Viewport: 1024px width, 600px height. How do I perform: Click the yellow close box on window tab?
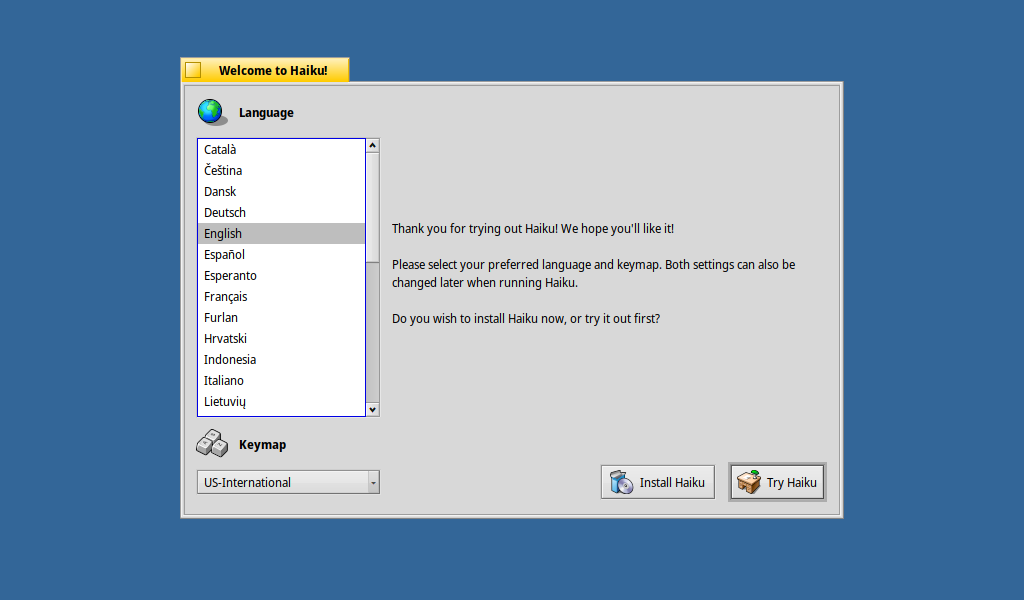coord(193,70)
